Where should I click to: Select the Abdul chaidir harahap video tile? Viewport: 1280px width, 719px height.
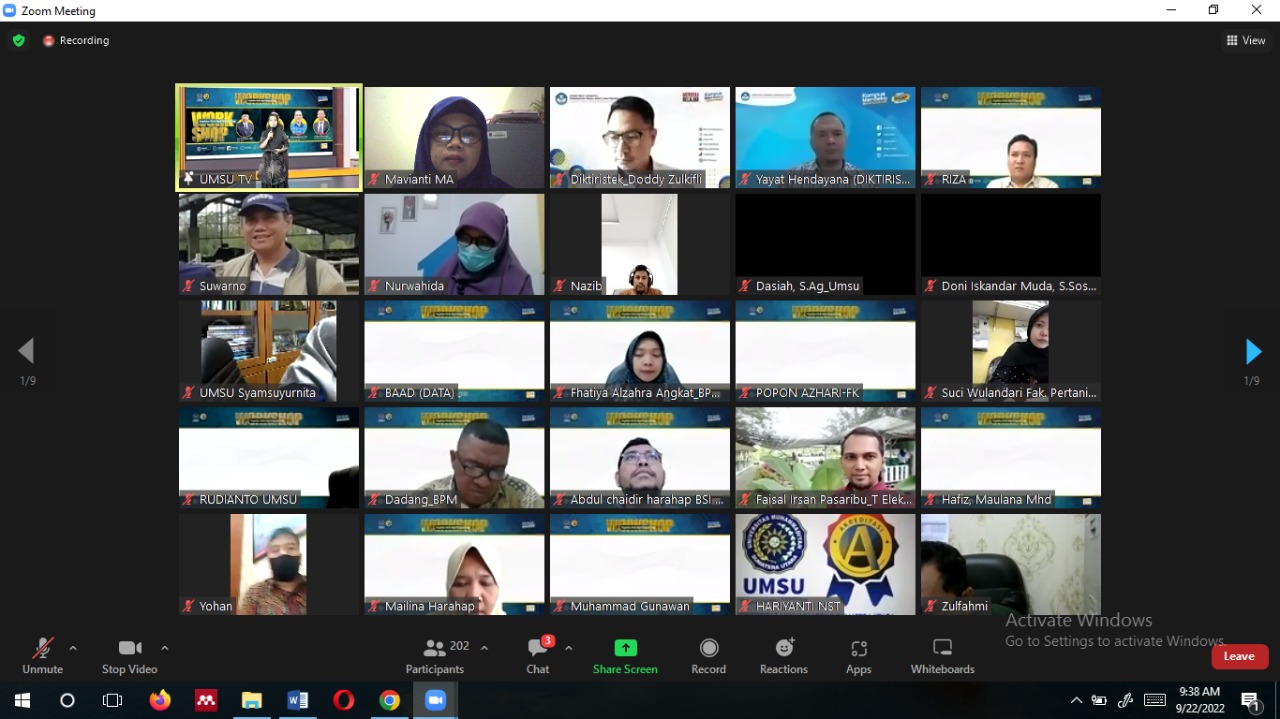tap(640, 458)
